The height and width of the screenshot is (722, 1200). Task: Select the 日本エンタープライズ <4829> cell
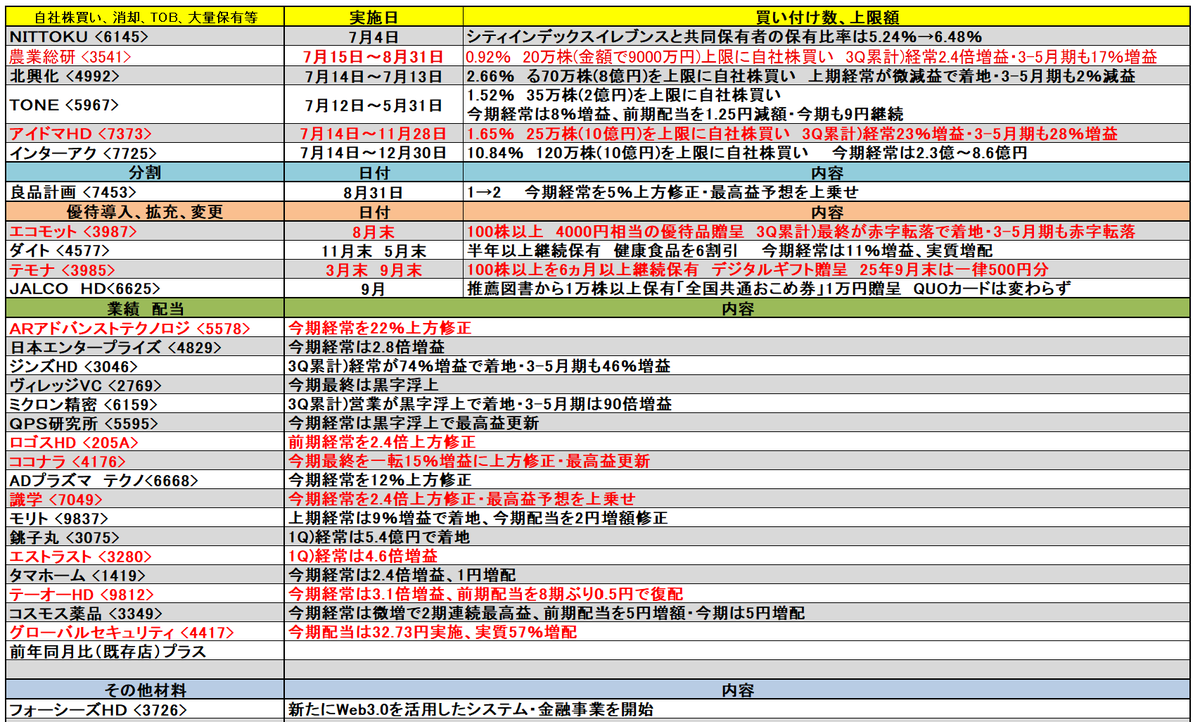point(144,347)
